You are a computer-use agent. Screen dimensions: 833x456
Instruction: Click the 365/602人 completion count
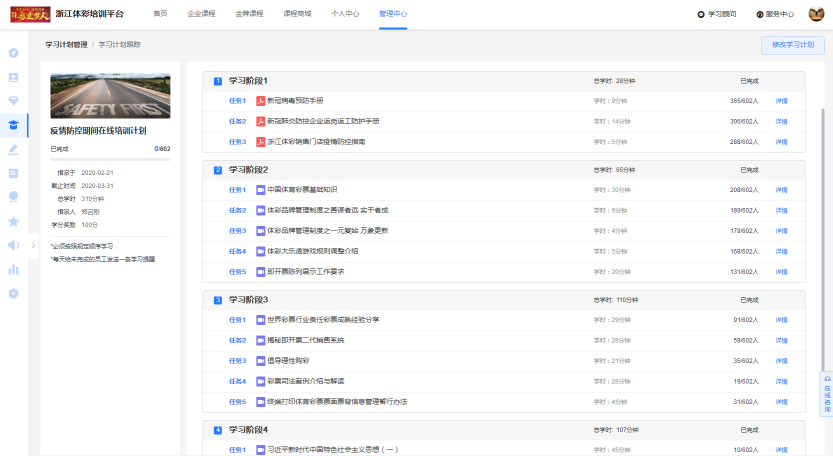744,101
